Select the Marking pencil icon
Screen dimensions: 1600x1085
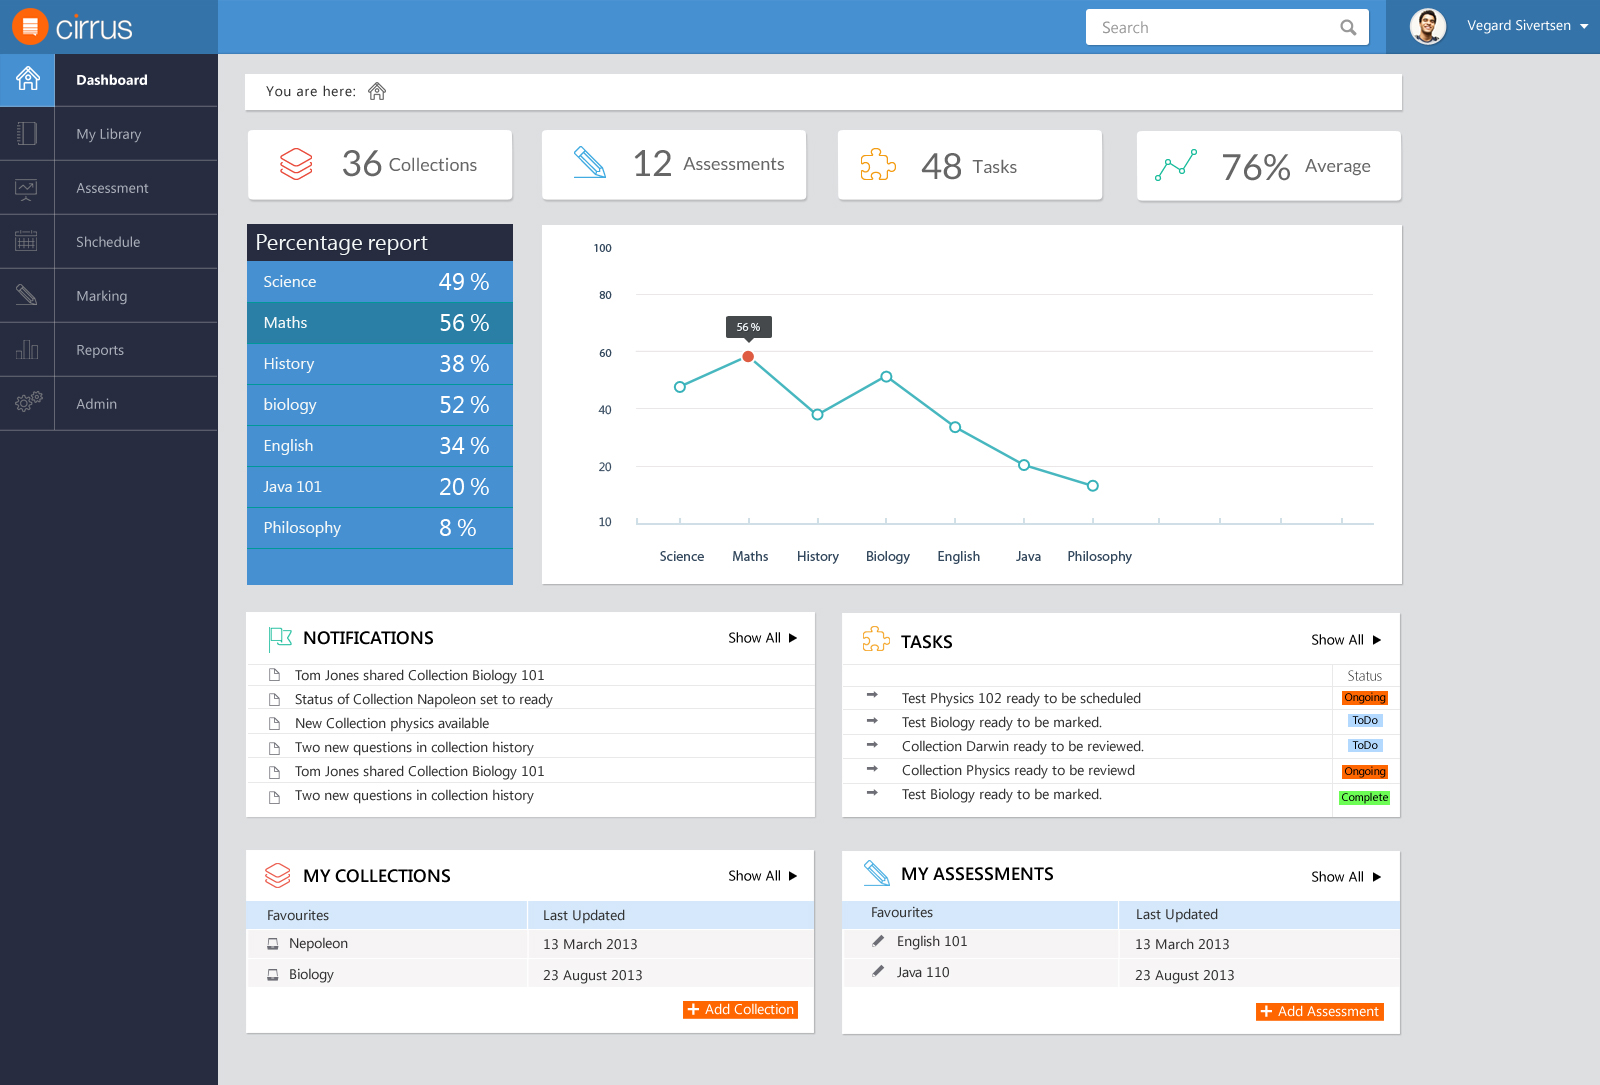[x=27, y=295]
